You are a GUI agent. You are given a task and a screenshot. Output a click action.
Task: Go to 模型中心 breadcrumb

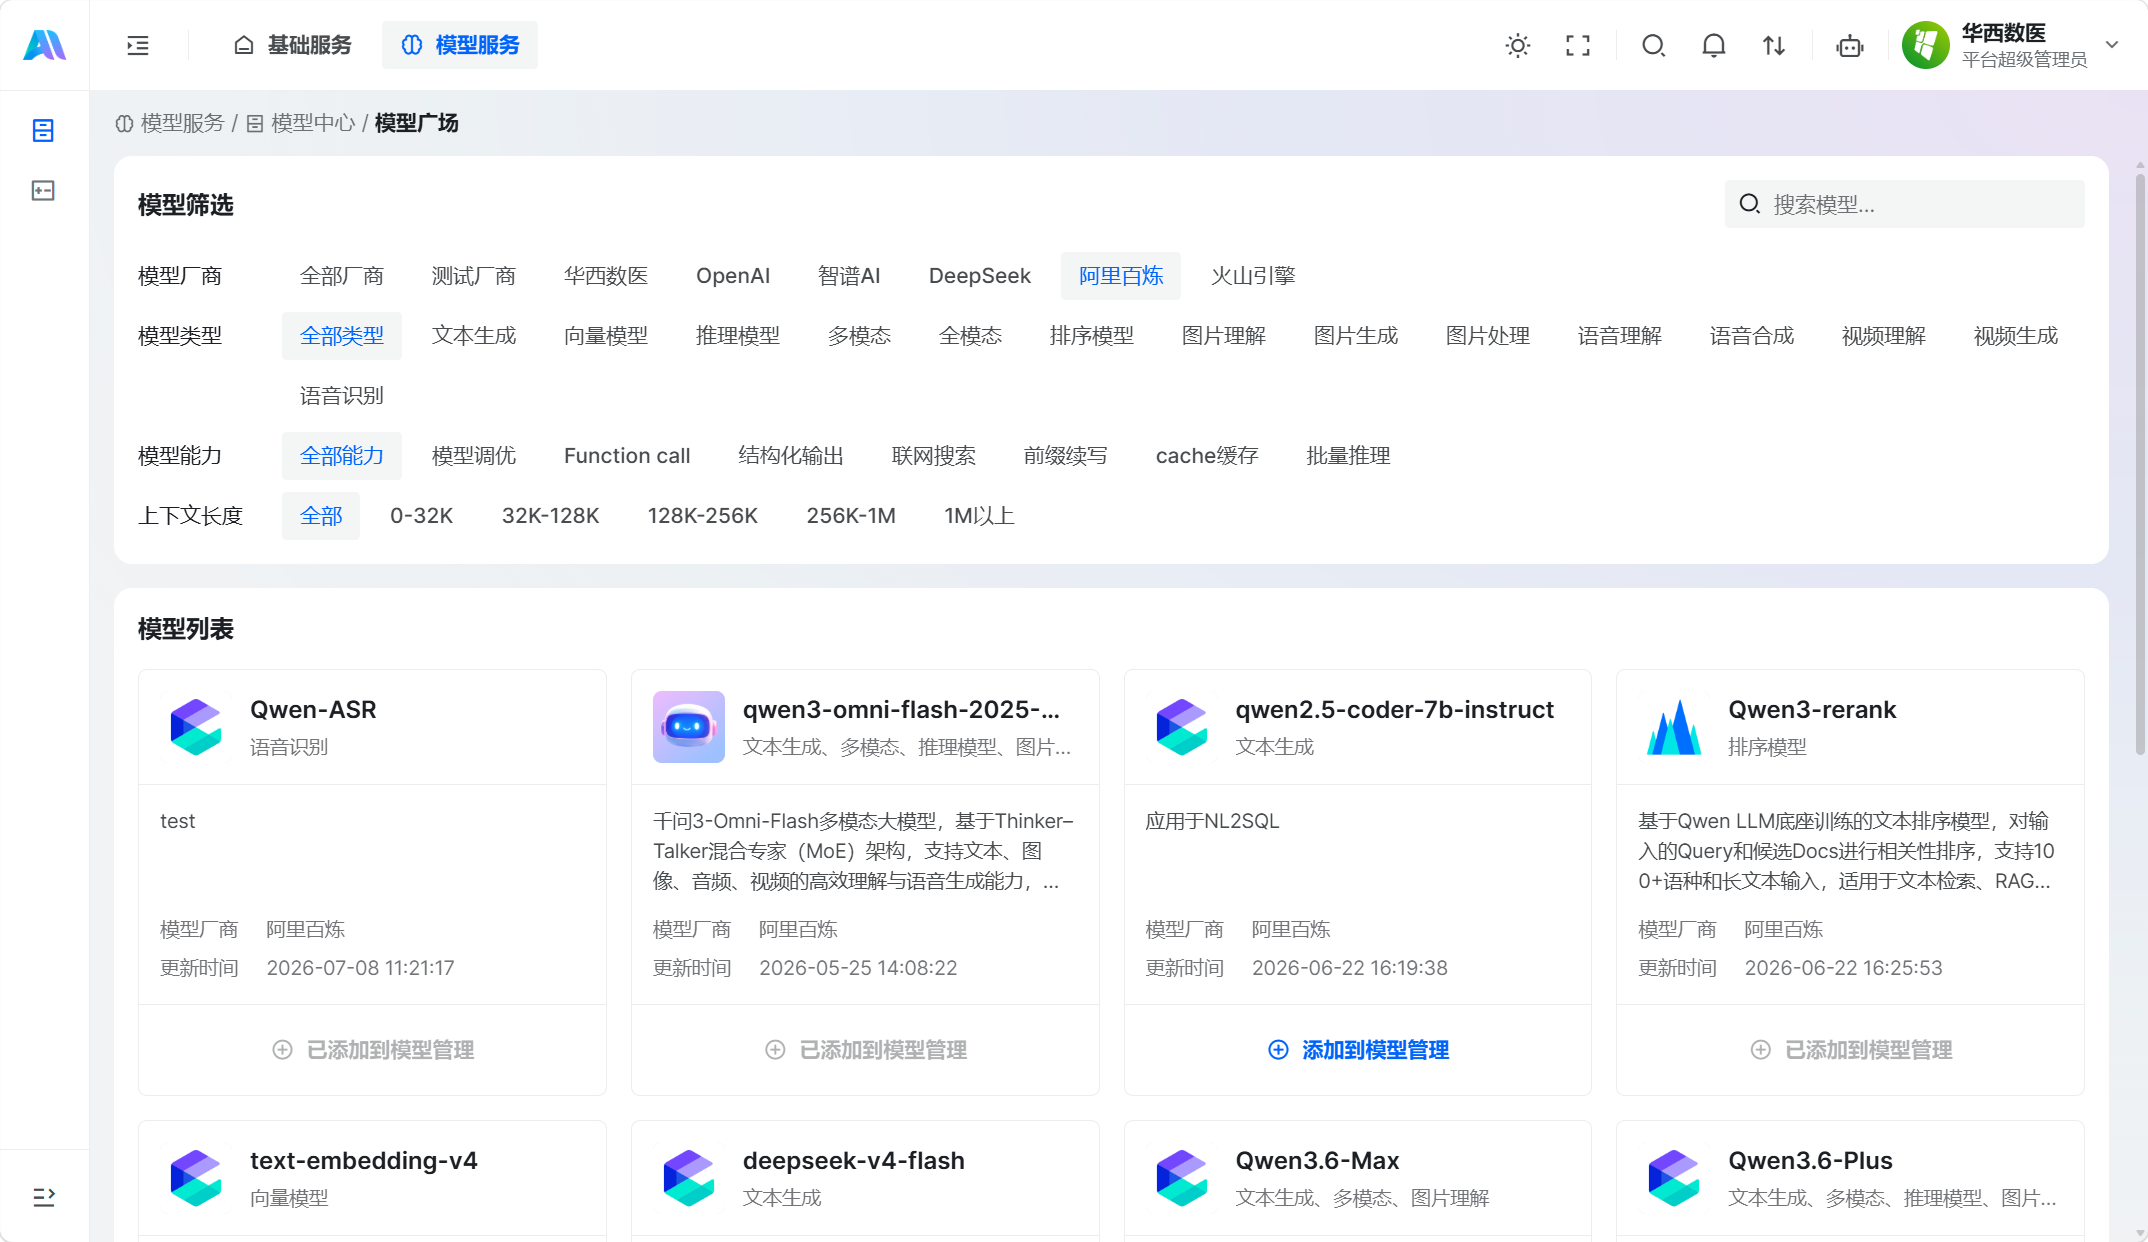pyautogui.click(x=301, y=123)
